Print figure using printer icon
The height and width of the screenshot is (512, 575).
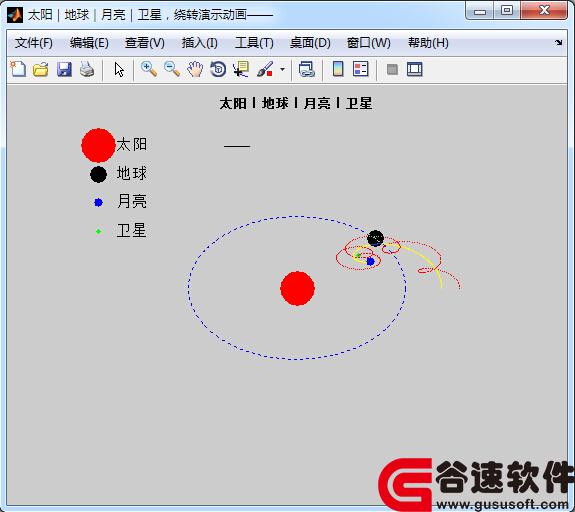pos(87,69)
